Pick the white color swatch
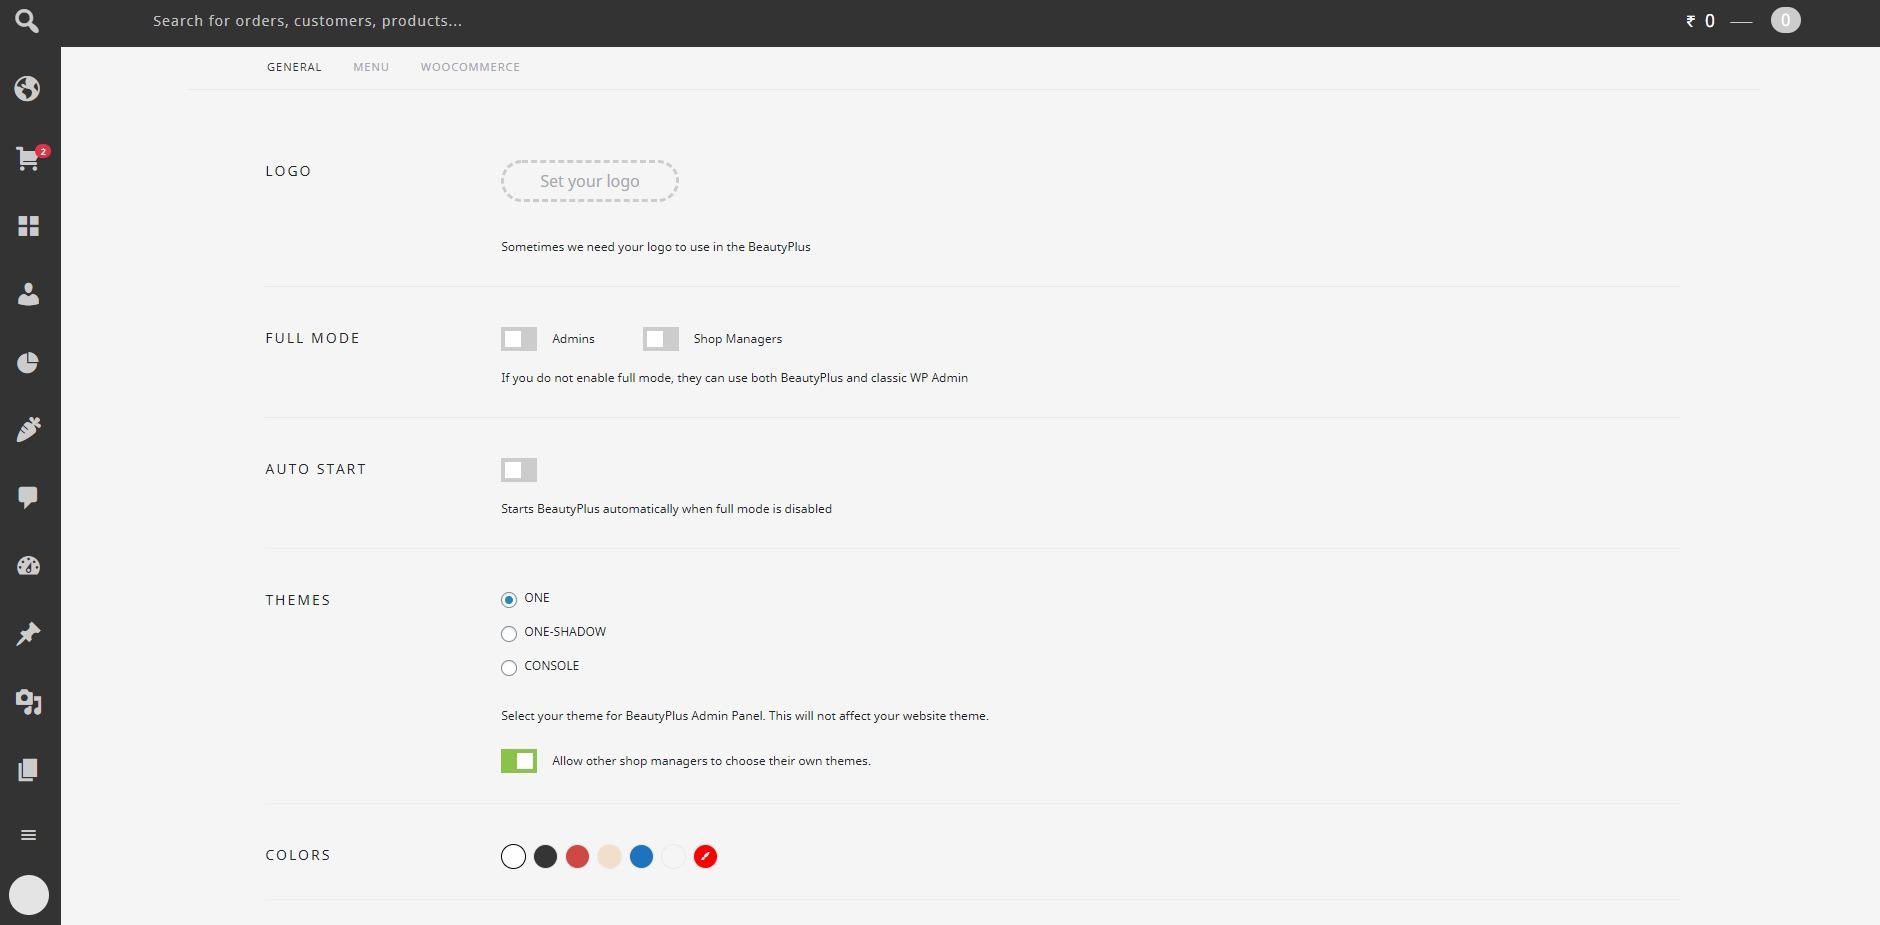Viewport: 1880px width, 925px height. 513,856
